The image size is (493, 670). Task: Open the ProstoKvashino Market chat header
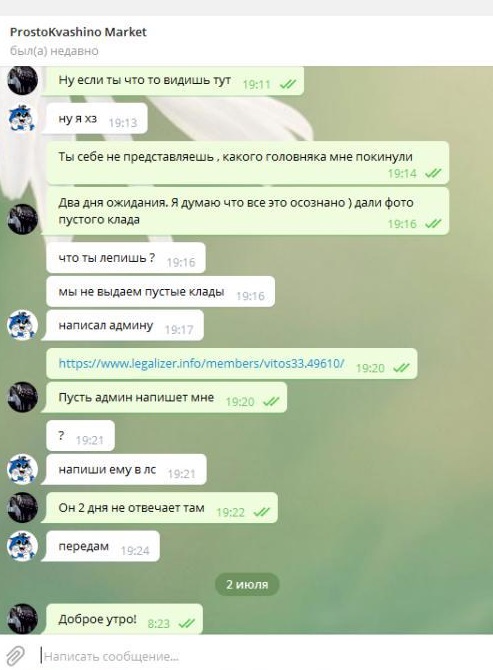click(78, 32)
